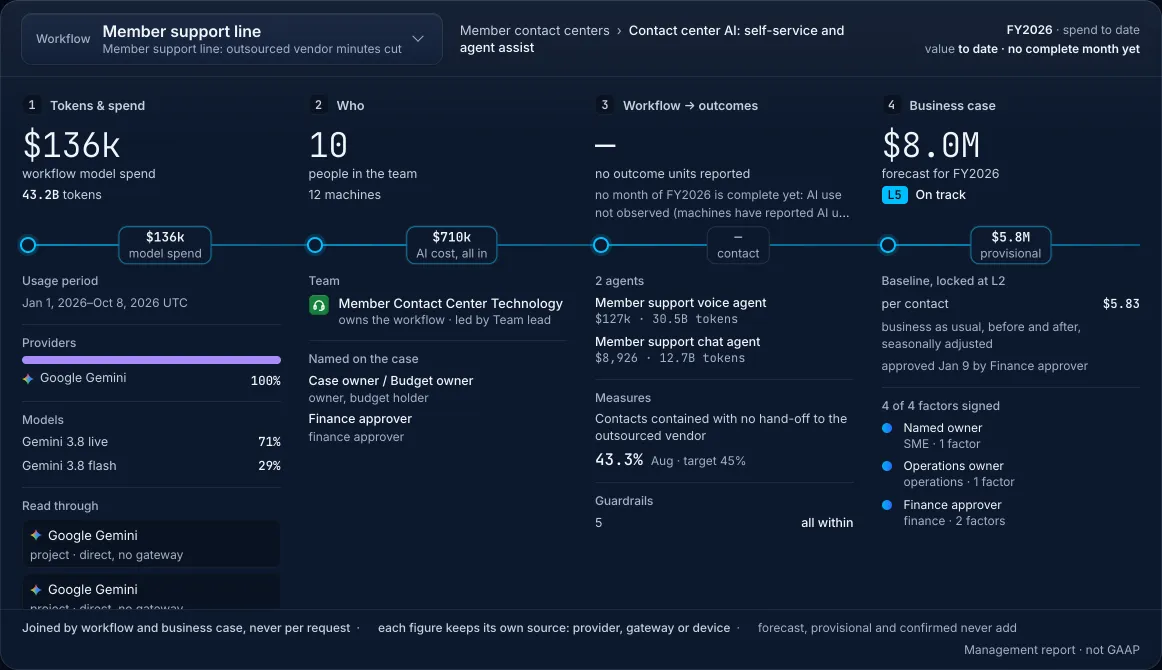Click the $5.83 per contact baseline value

(1120, 304)
